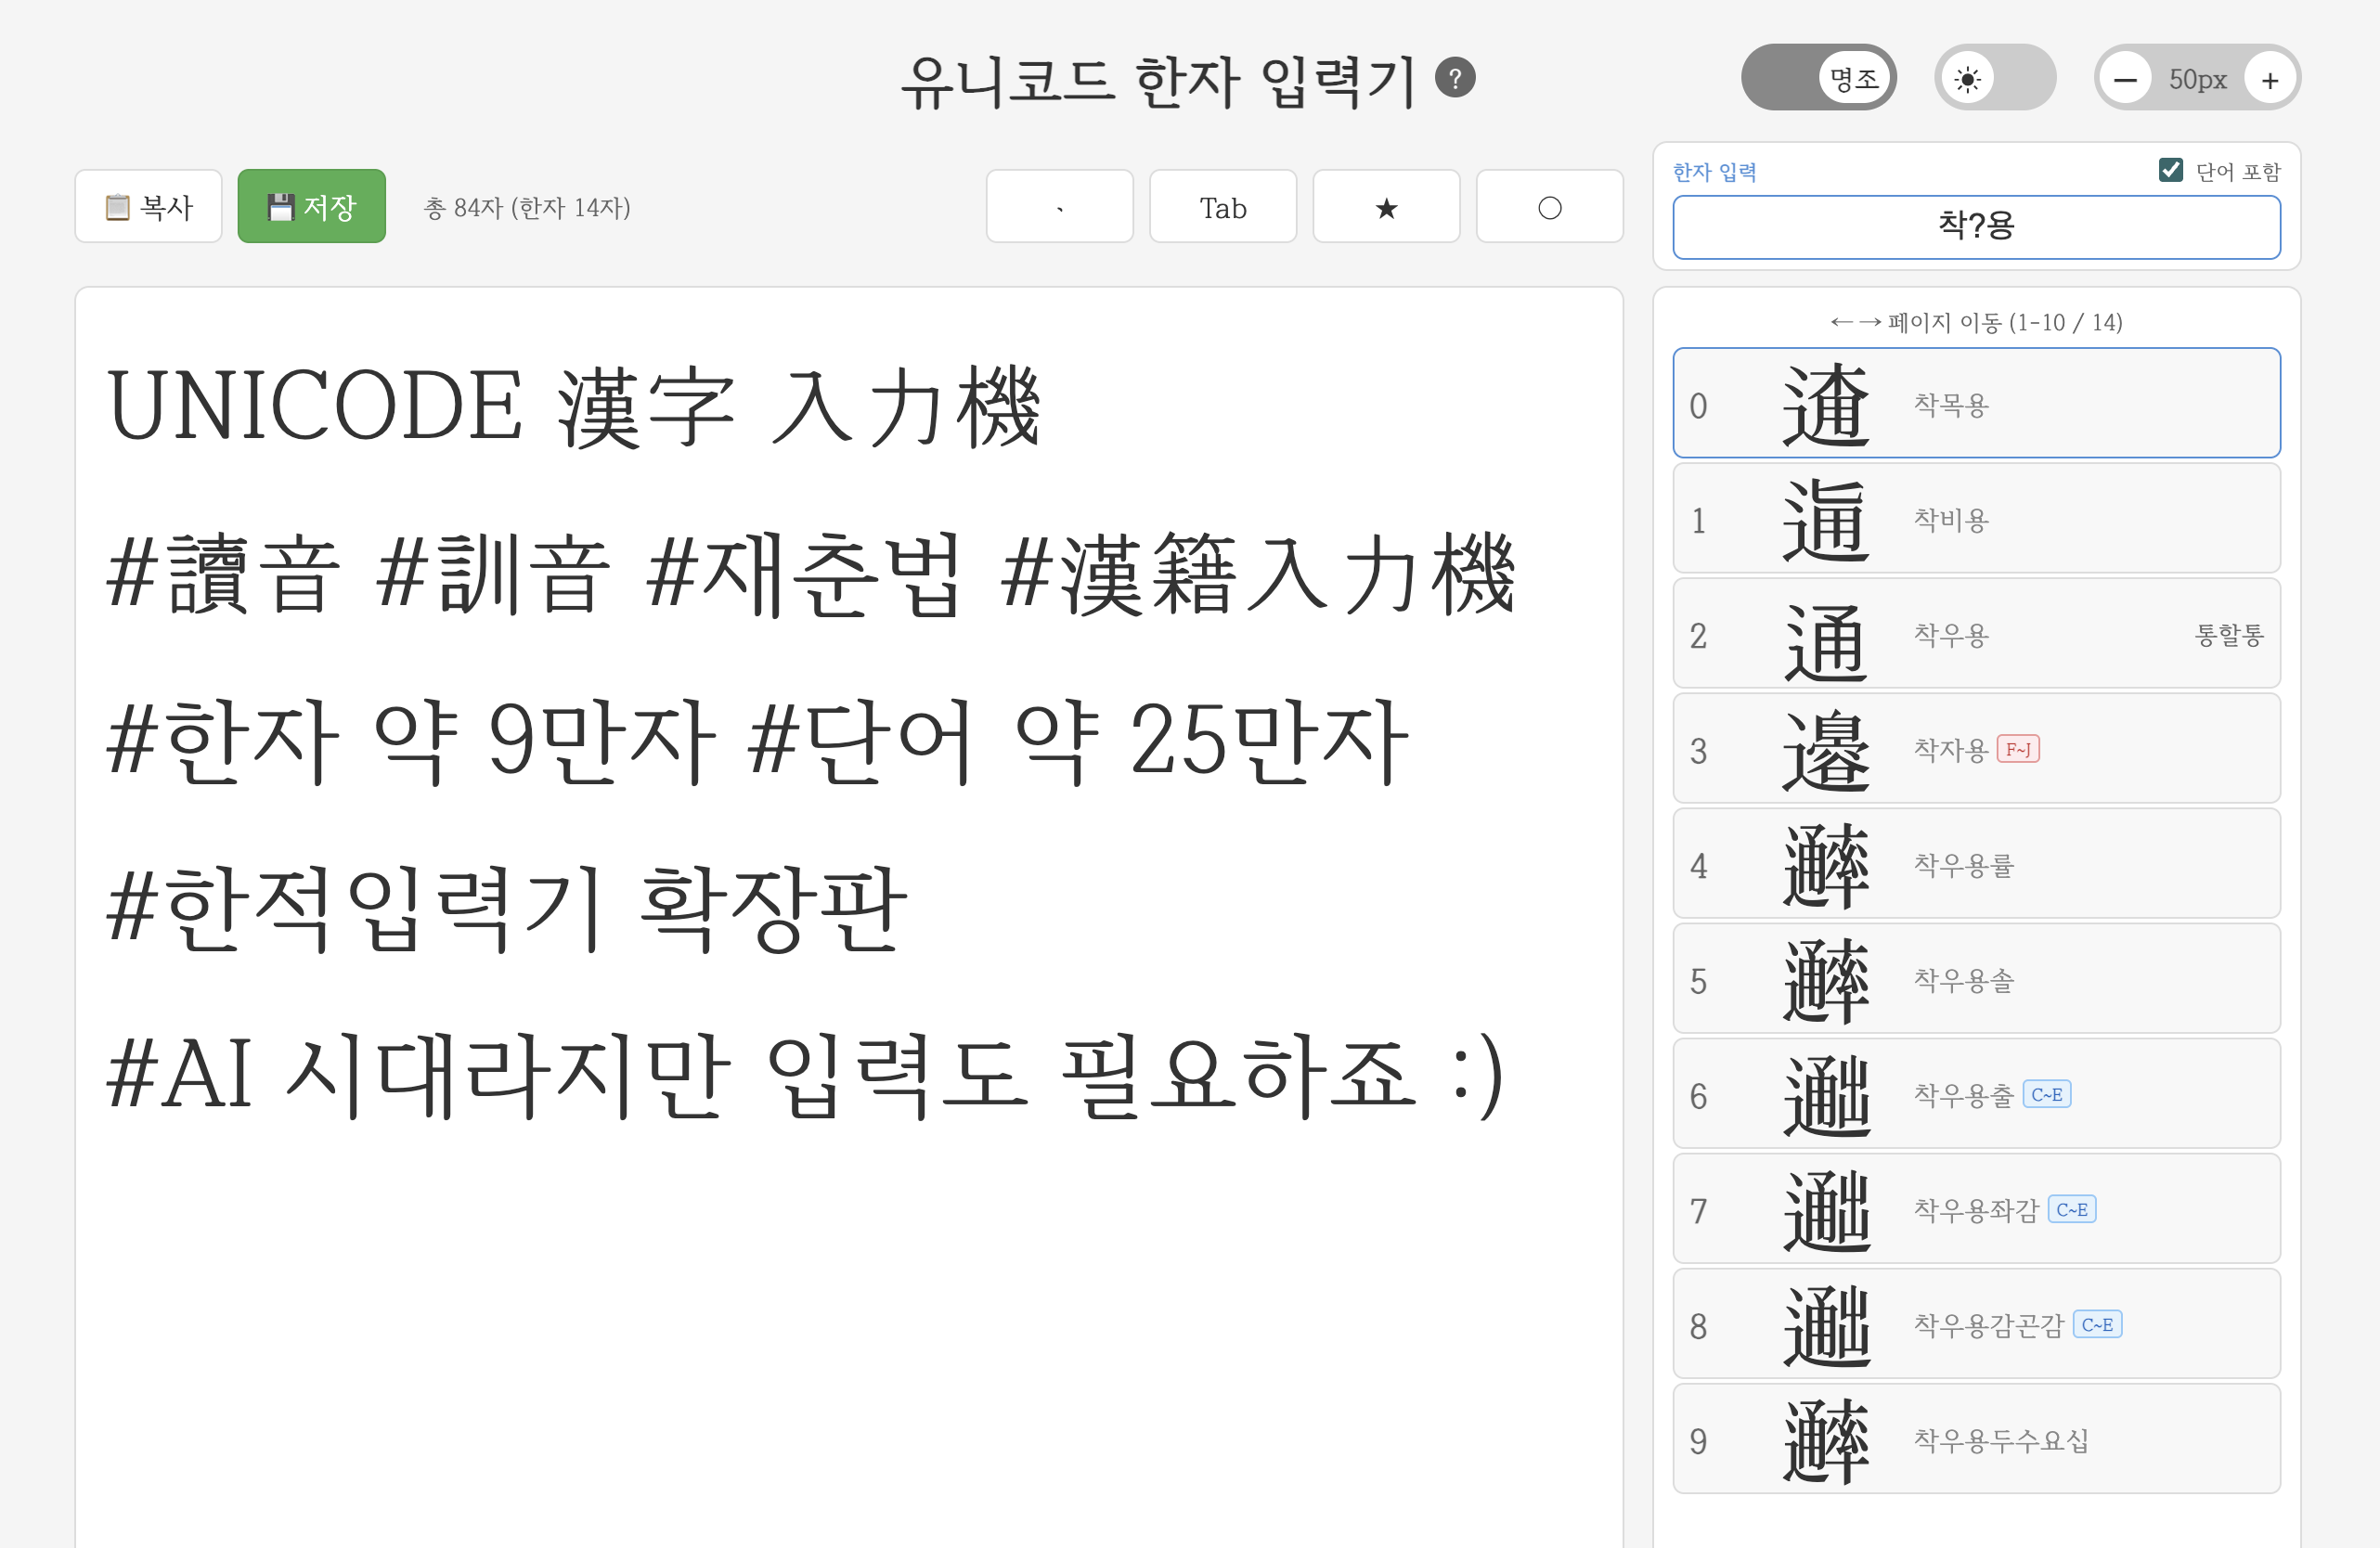Insert a backtick using the ` button
Image resolution: width=2380 pixels, height=1548 pixels.
pyautogui.click(x=1059, y=207)
